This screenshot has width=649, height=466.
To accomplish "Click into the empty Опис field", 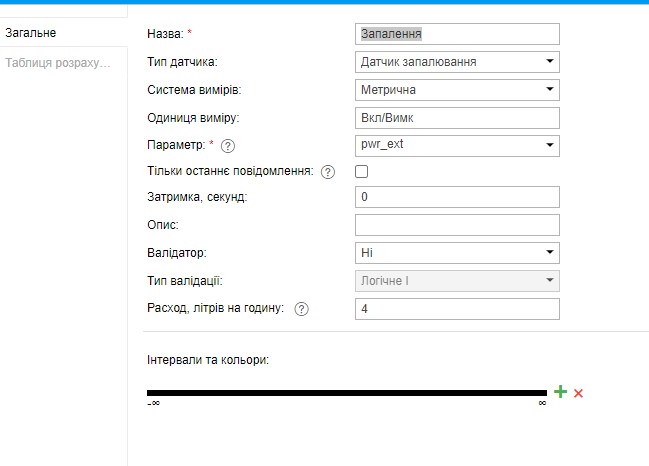I will tap(457, 225).
